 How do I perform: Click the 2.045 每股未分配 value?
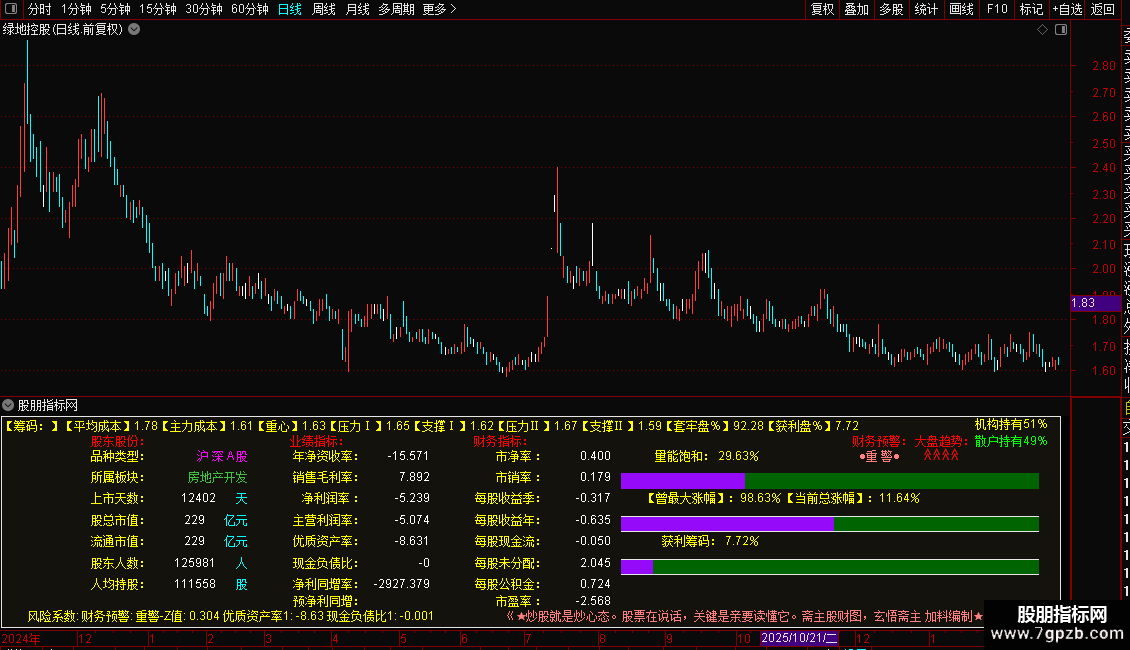click(x=595, y=563)
